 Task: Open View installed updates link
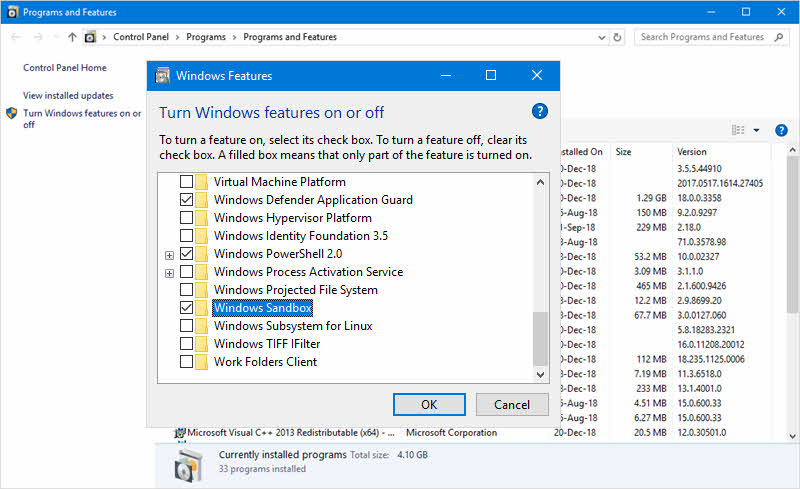point(68,95)
